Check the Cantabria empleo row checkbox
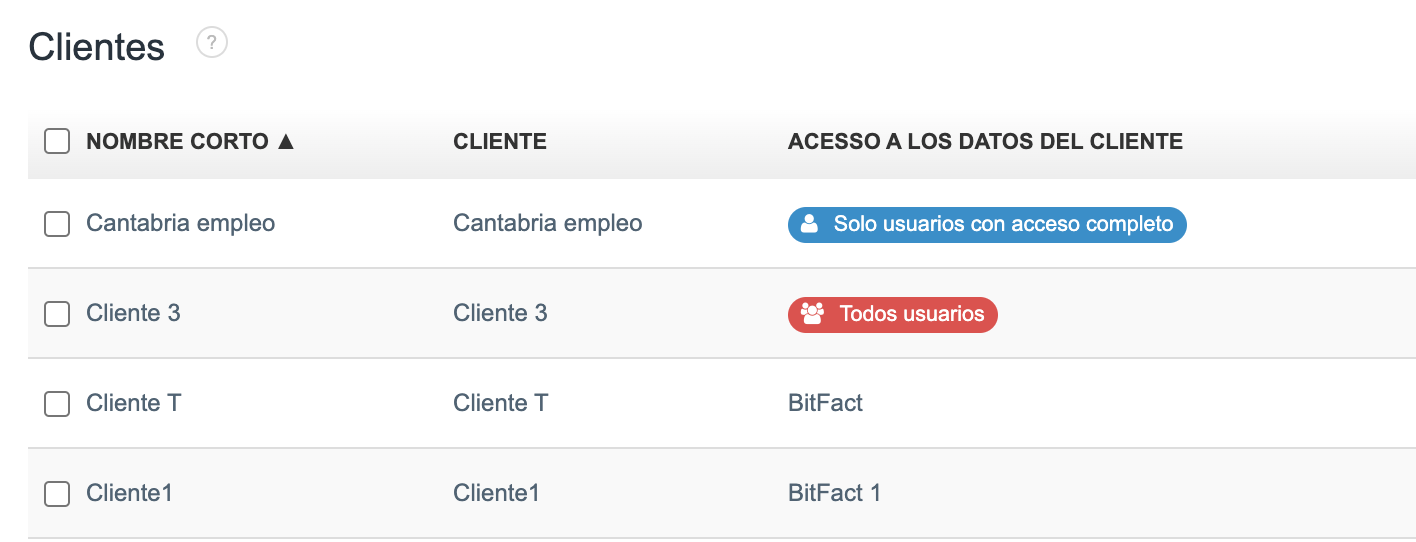This screenshot has width=1416, height=542. point(57,224)
